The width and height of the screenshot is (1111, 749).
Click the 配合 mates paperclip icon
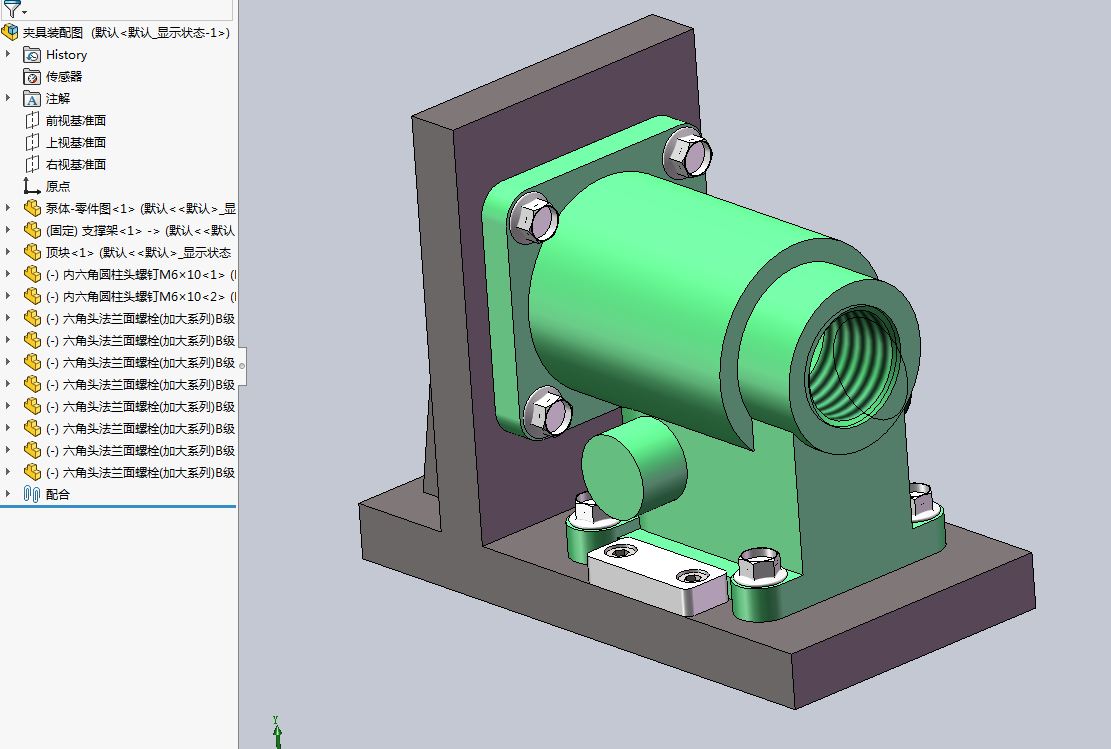coord(32,494)
